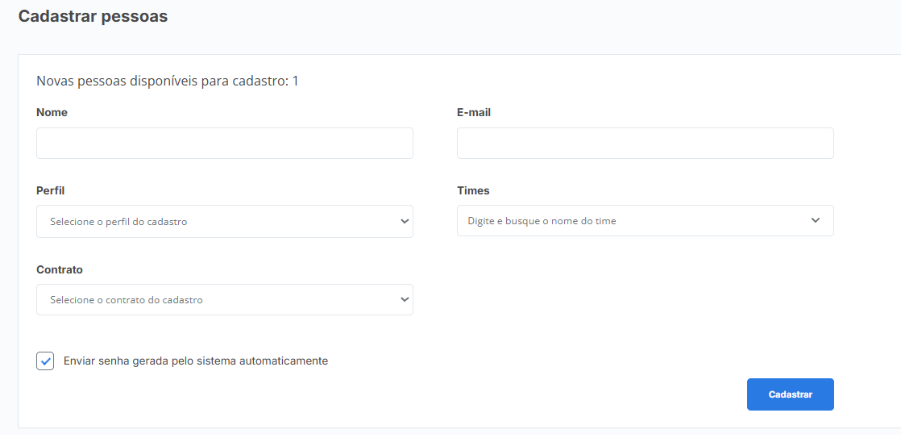Click the 'Selecione o perfil do cadastro' placeholder text
The height and width of the screenshot is (435, 901).
118,221
